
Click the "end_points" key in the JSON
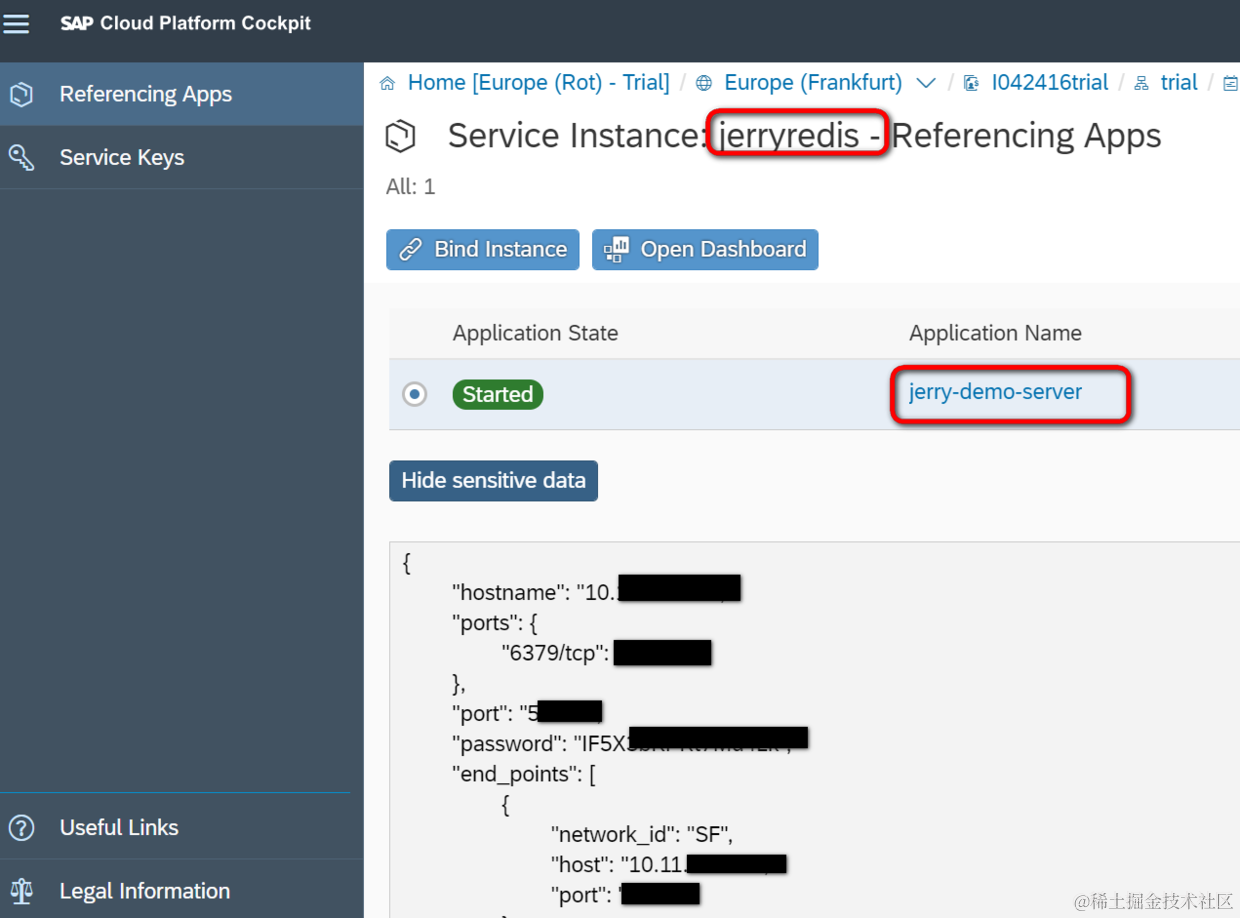coord(517,774)
